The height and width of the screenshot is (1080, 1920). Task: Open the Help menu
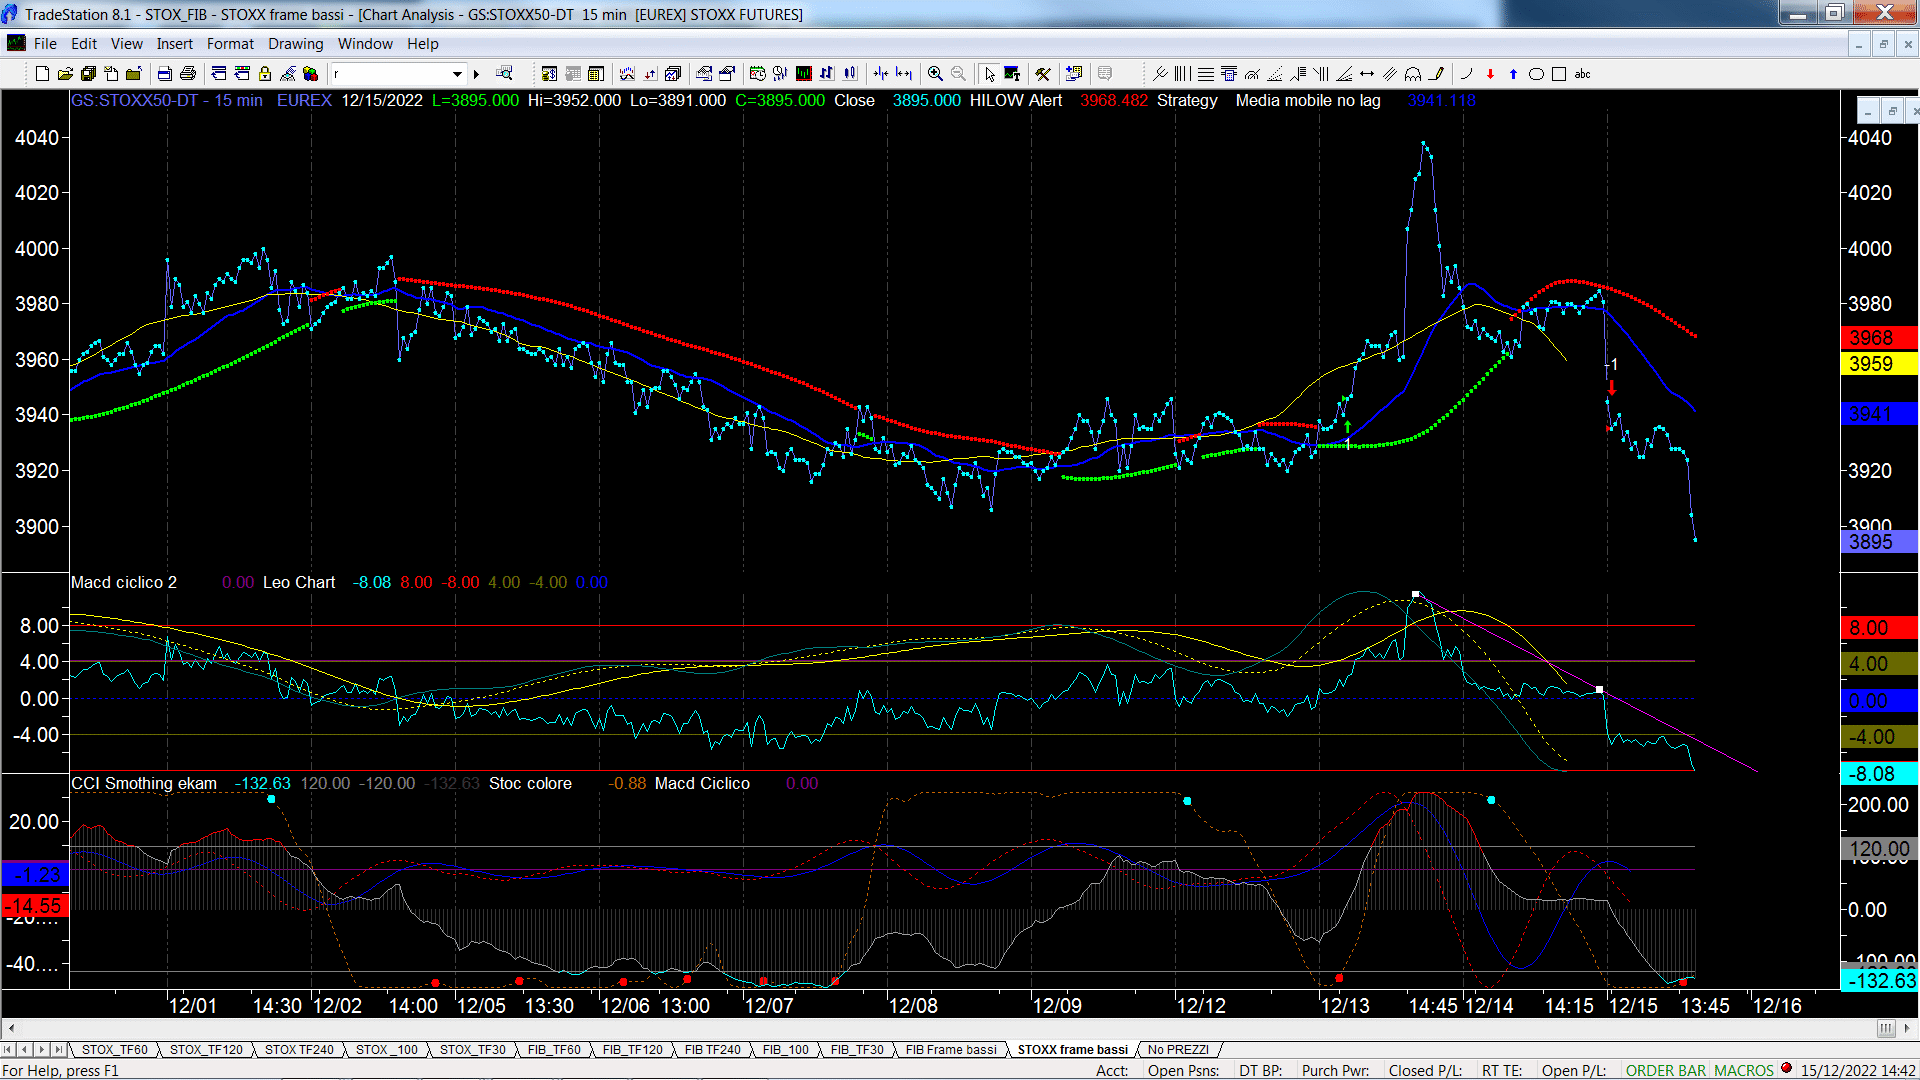pos(423,44)
